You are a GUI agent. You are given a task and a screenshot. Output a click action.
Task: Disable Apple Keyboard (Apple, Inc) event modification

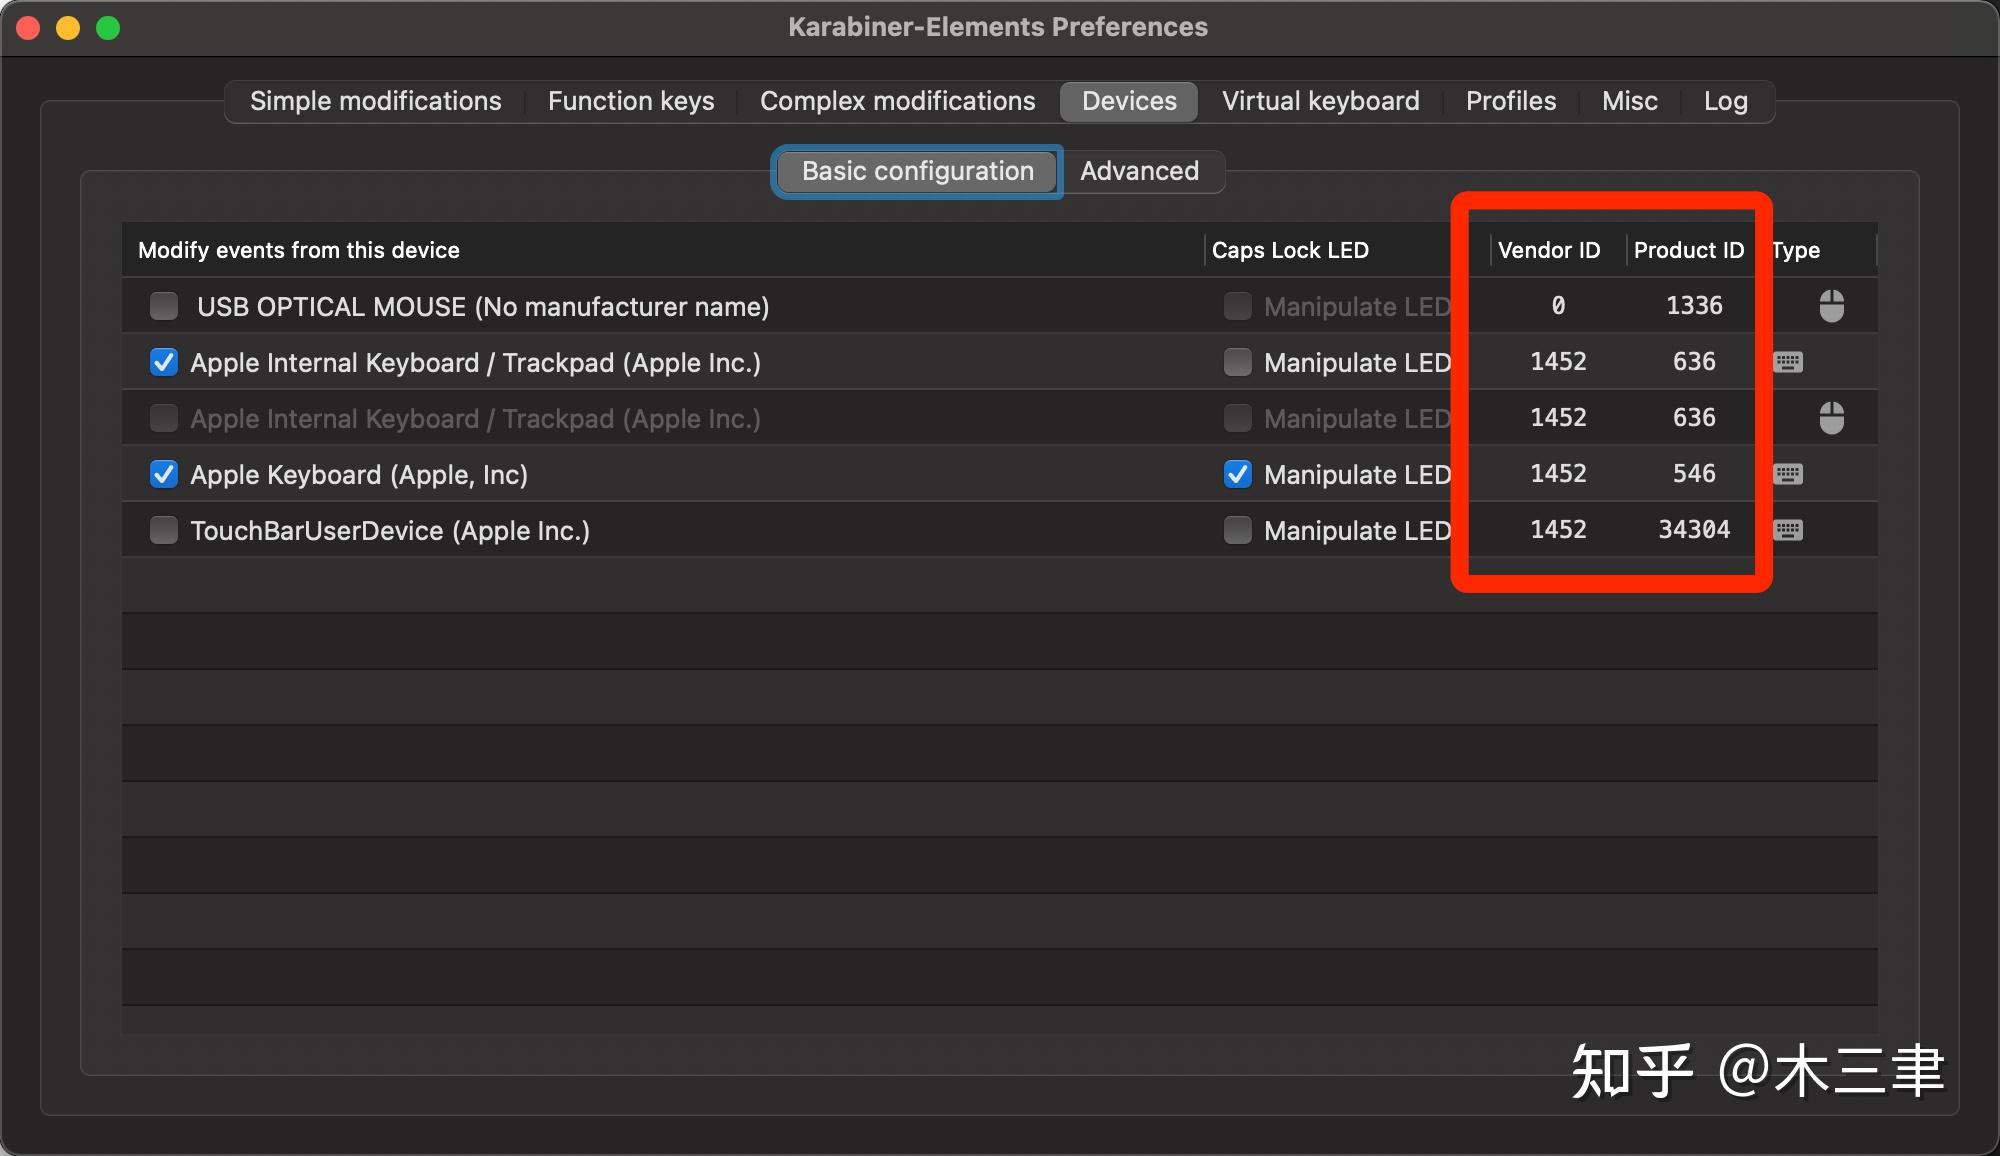tap(164, 474)
